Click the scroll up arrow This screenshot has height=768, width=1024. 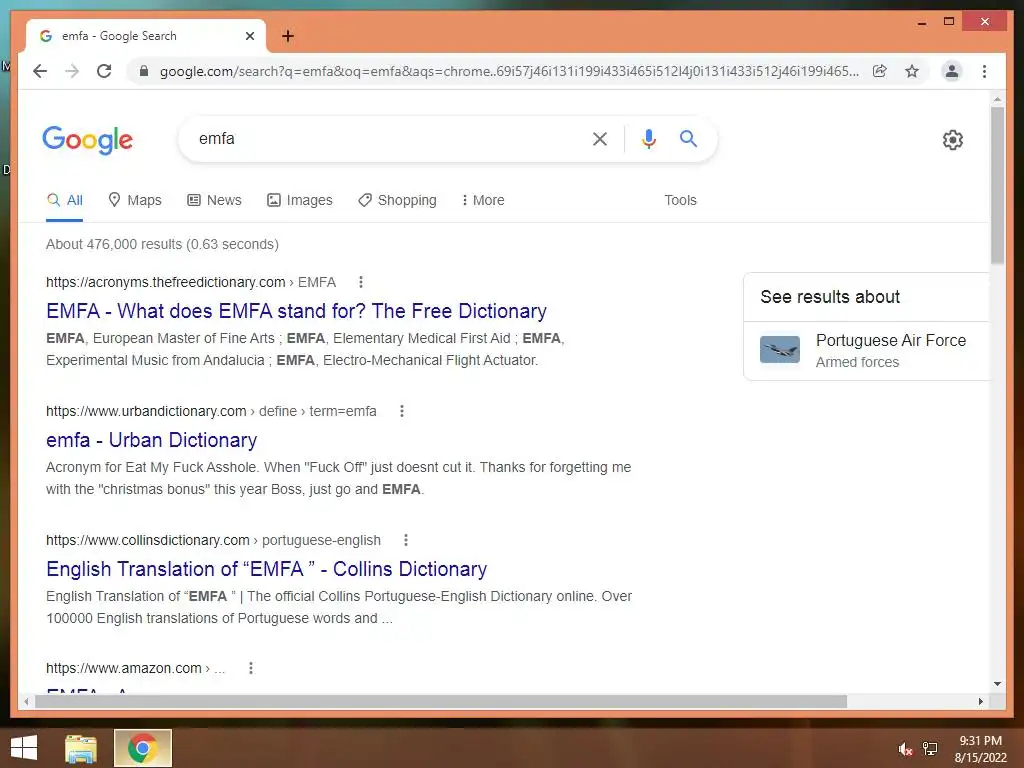coord(997,99)
